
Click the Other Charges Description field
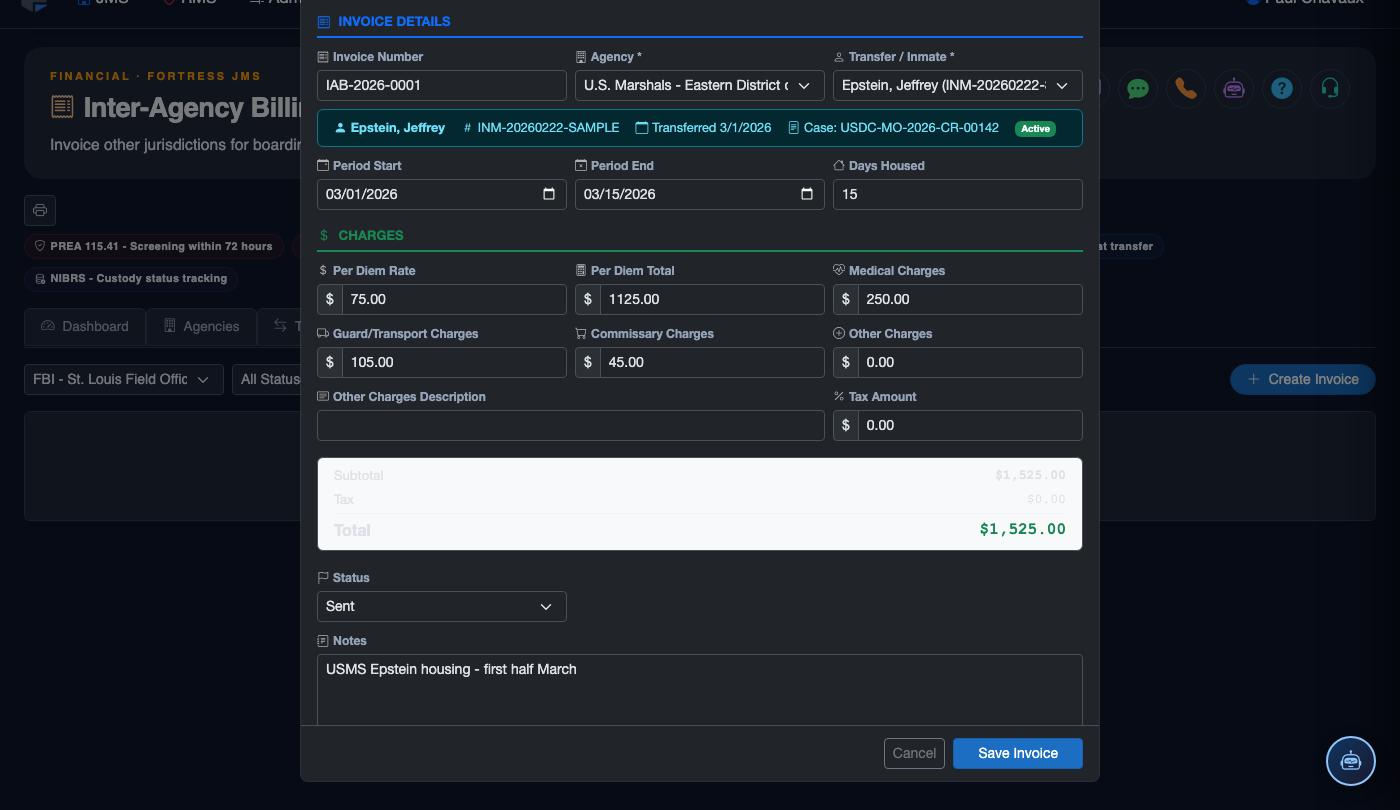tap(571, 425)
